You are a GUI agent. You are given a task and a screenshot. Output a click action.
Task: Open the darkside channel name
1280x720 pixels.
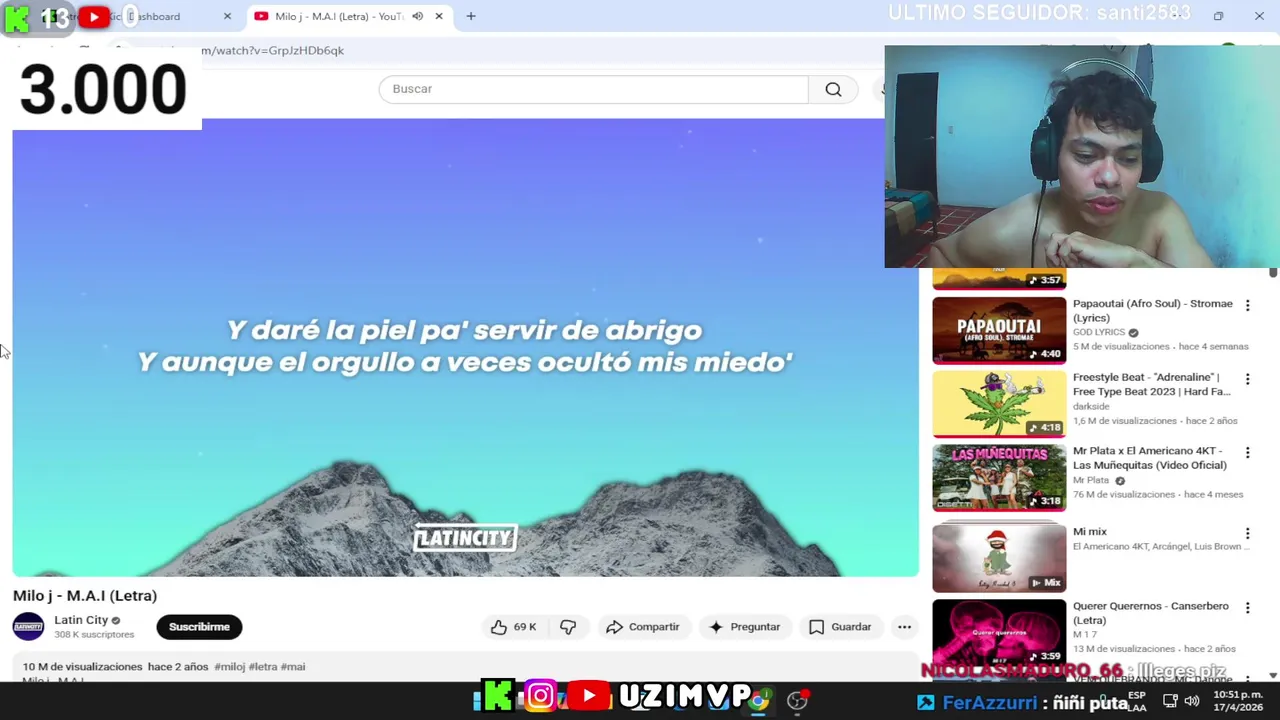[x=1091, y=406]
